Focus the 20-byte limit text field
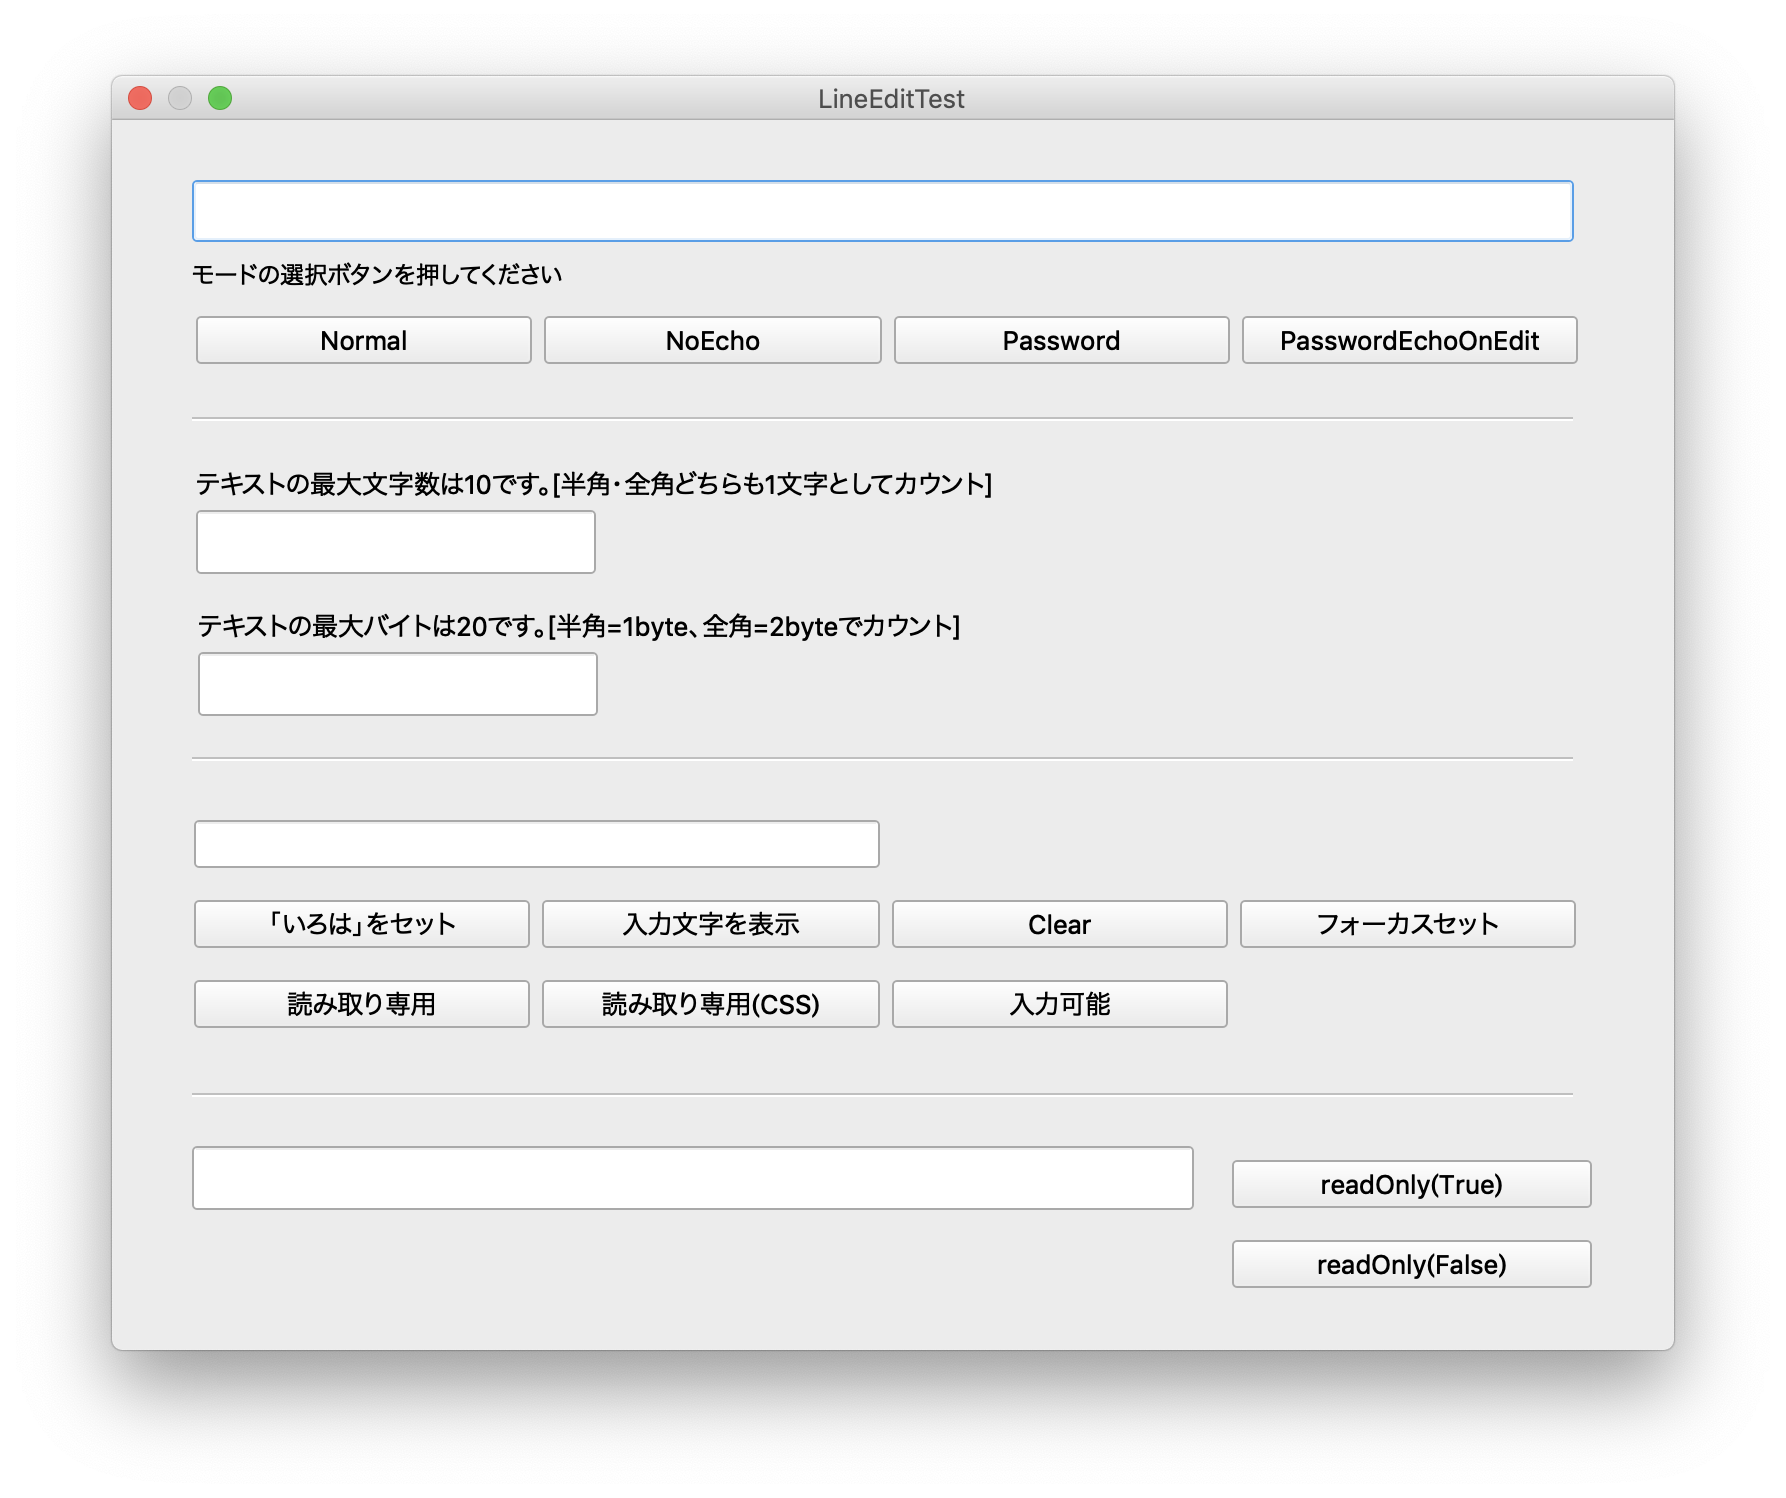 (396, 683)
